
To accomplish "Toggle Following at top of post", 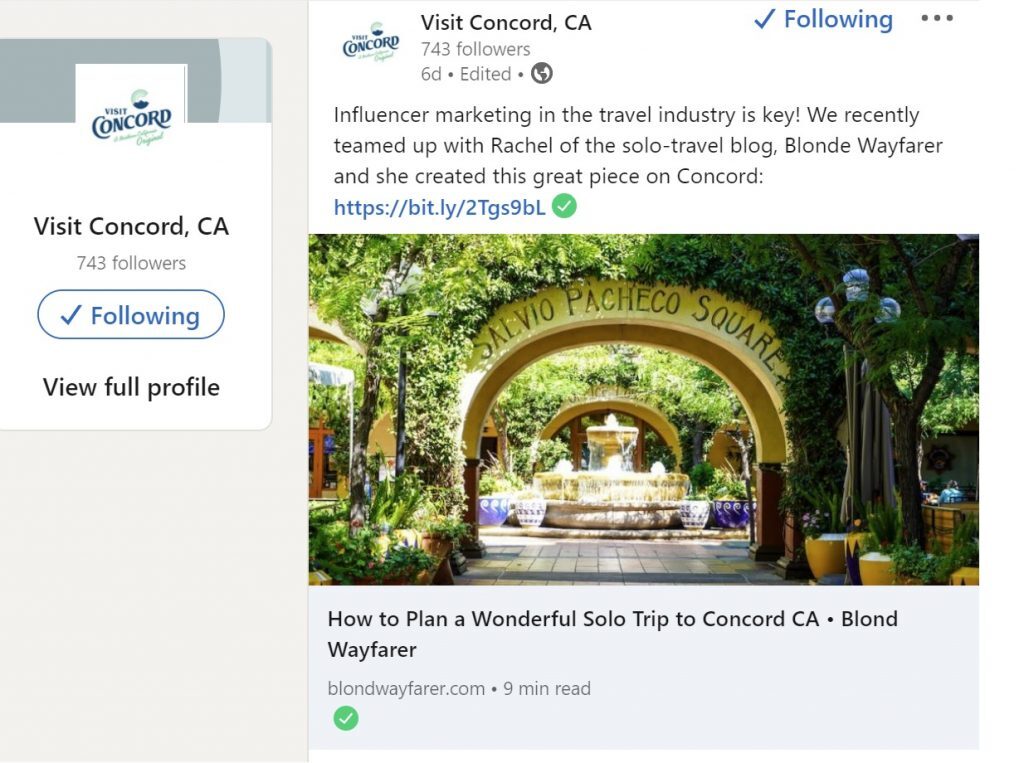I will (x=823, y=19).
